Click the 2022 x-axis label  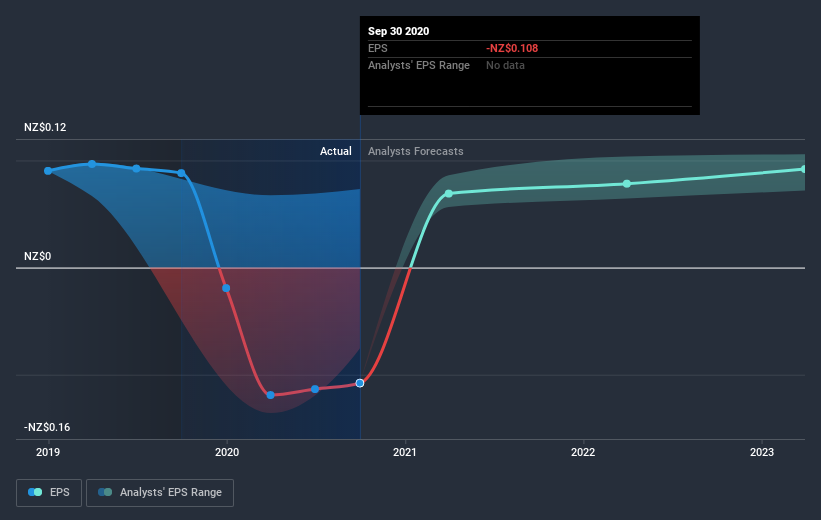[x=583, y=452]
